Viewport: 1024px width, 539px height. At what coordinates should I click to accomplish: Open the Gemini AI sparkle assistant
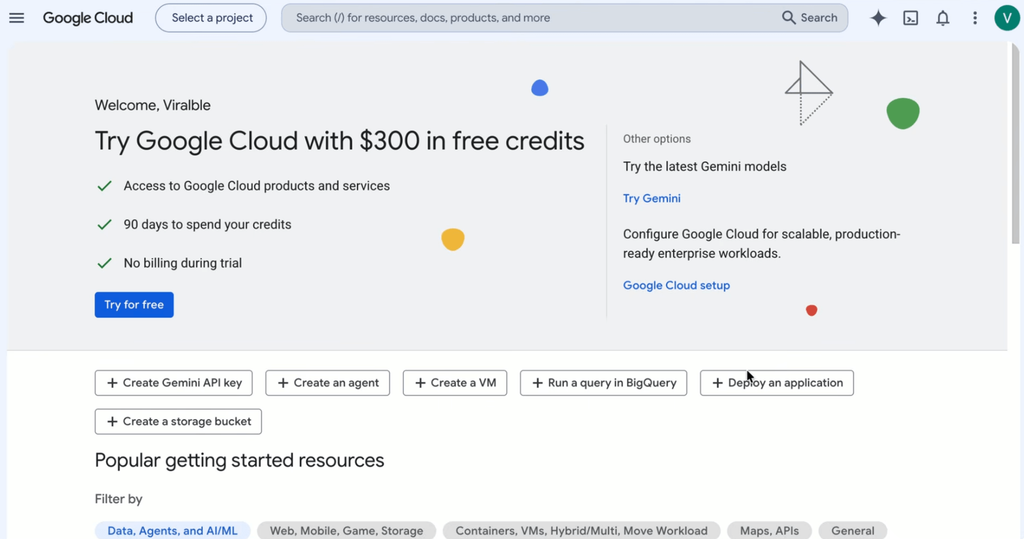tap(878, 18)
